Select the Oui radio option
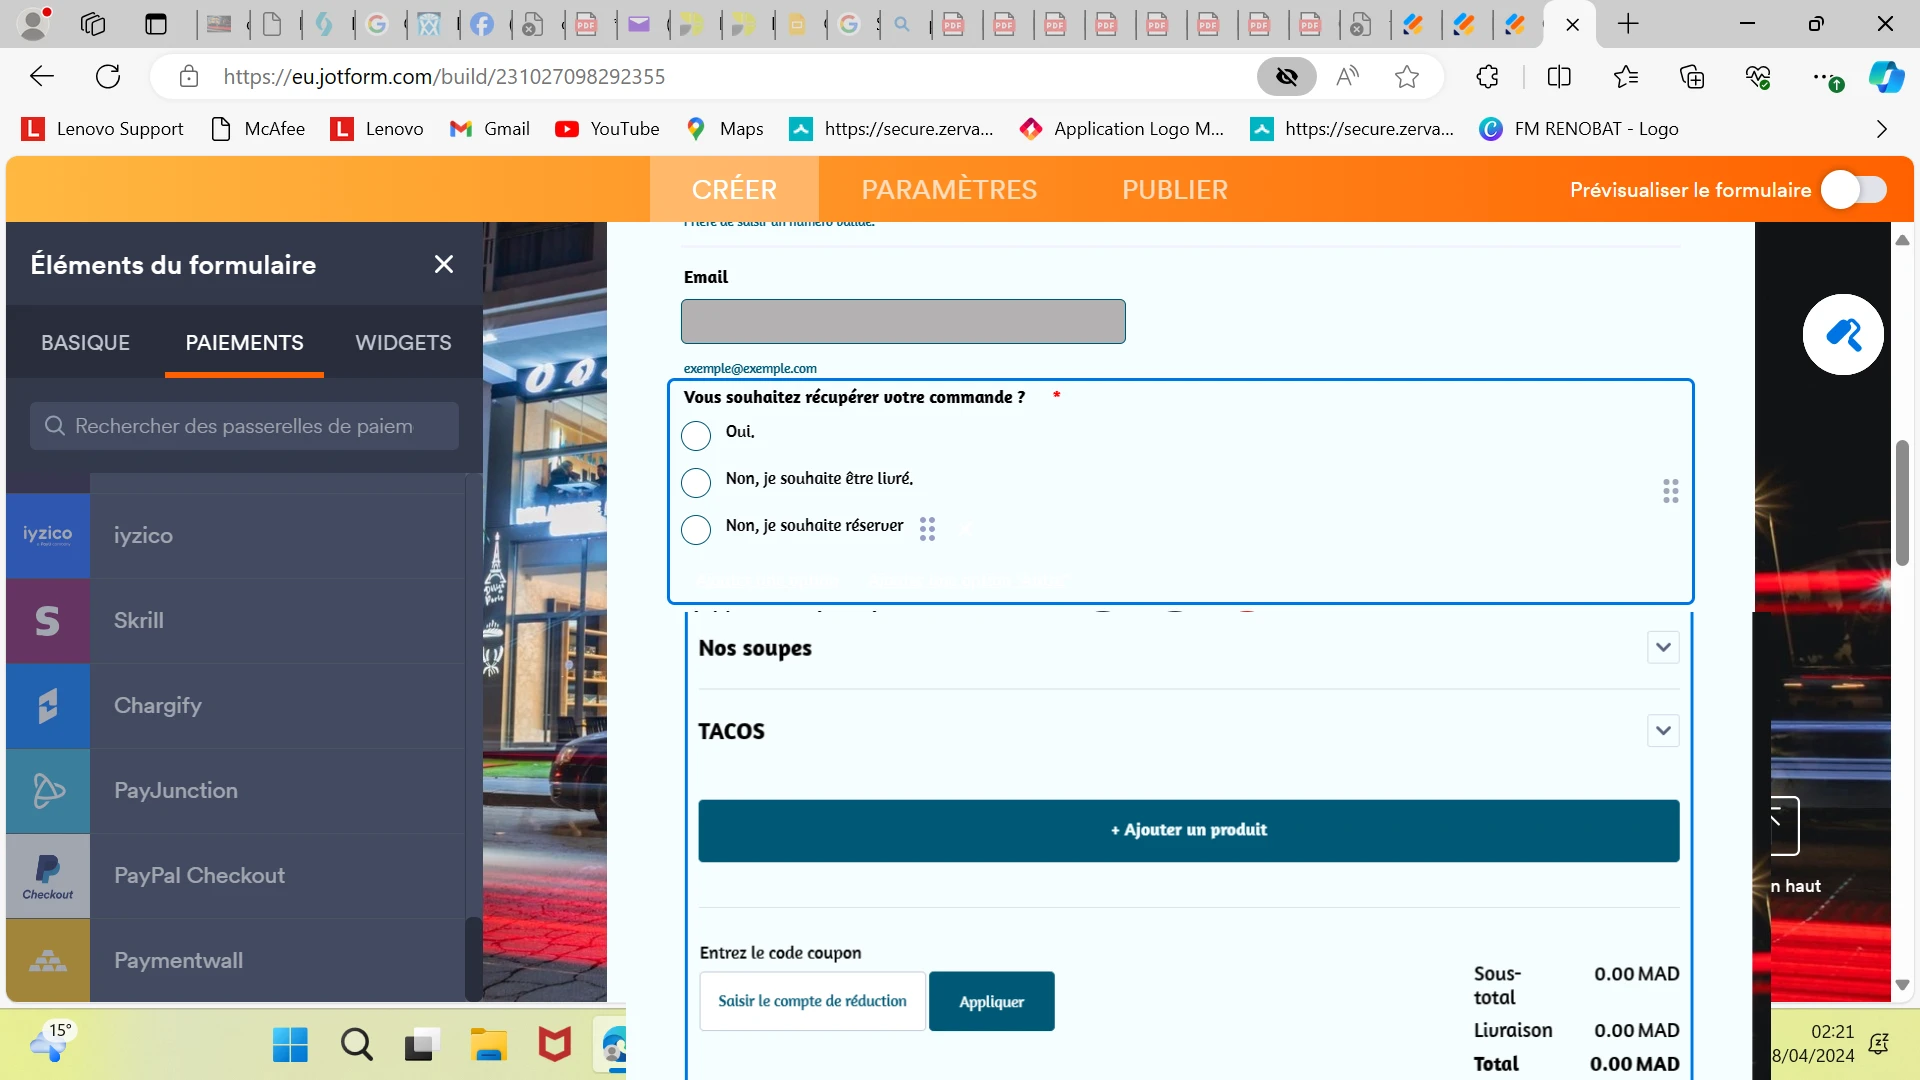The width and height of the screenshot is (1920, 1080). [696, 435]
